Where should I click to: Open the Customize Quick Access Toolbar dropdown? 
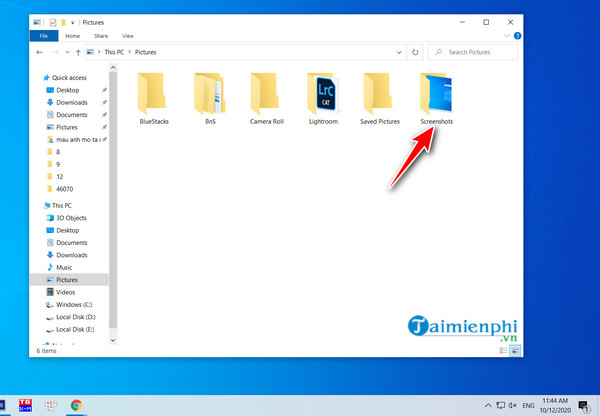(x=72, y=23)
